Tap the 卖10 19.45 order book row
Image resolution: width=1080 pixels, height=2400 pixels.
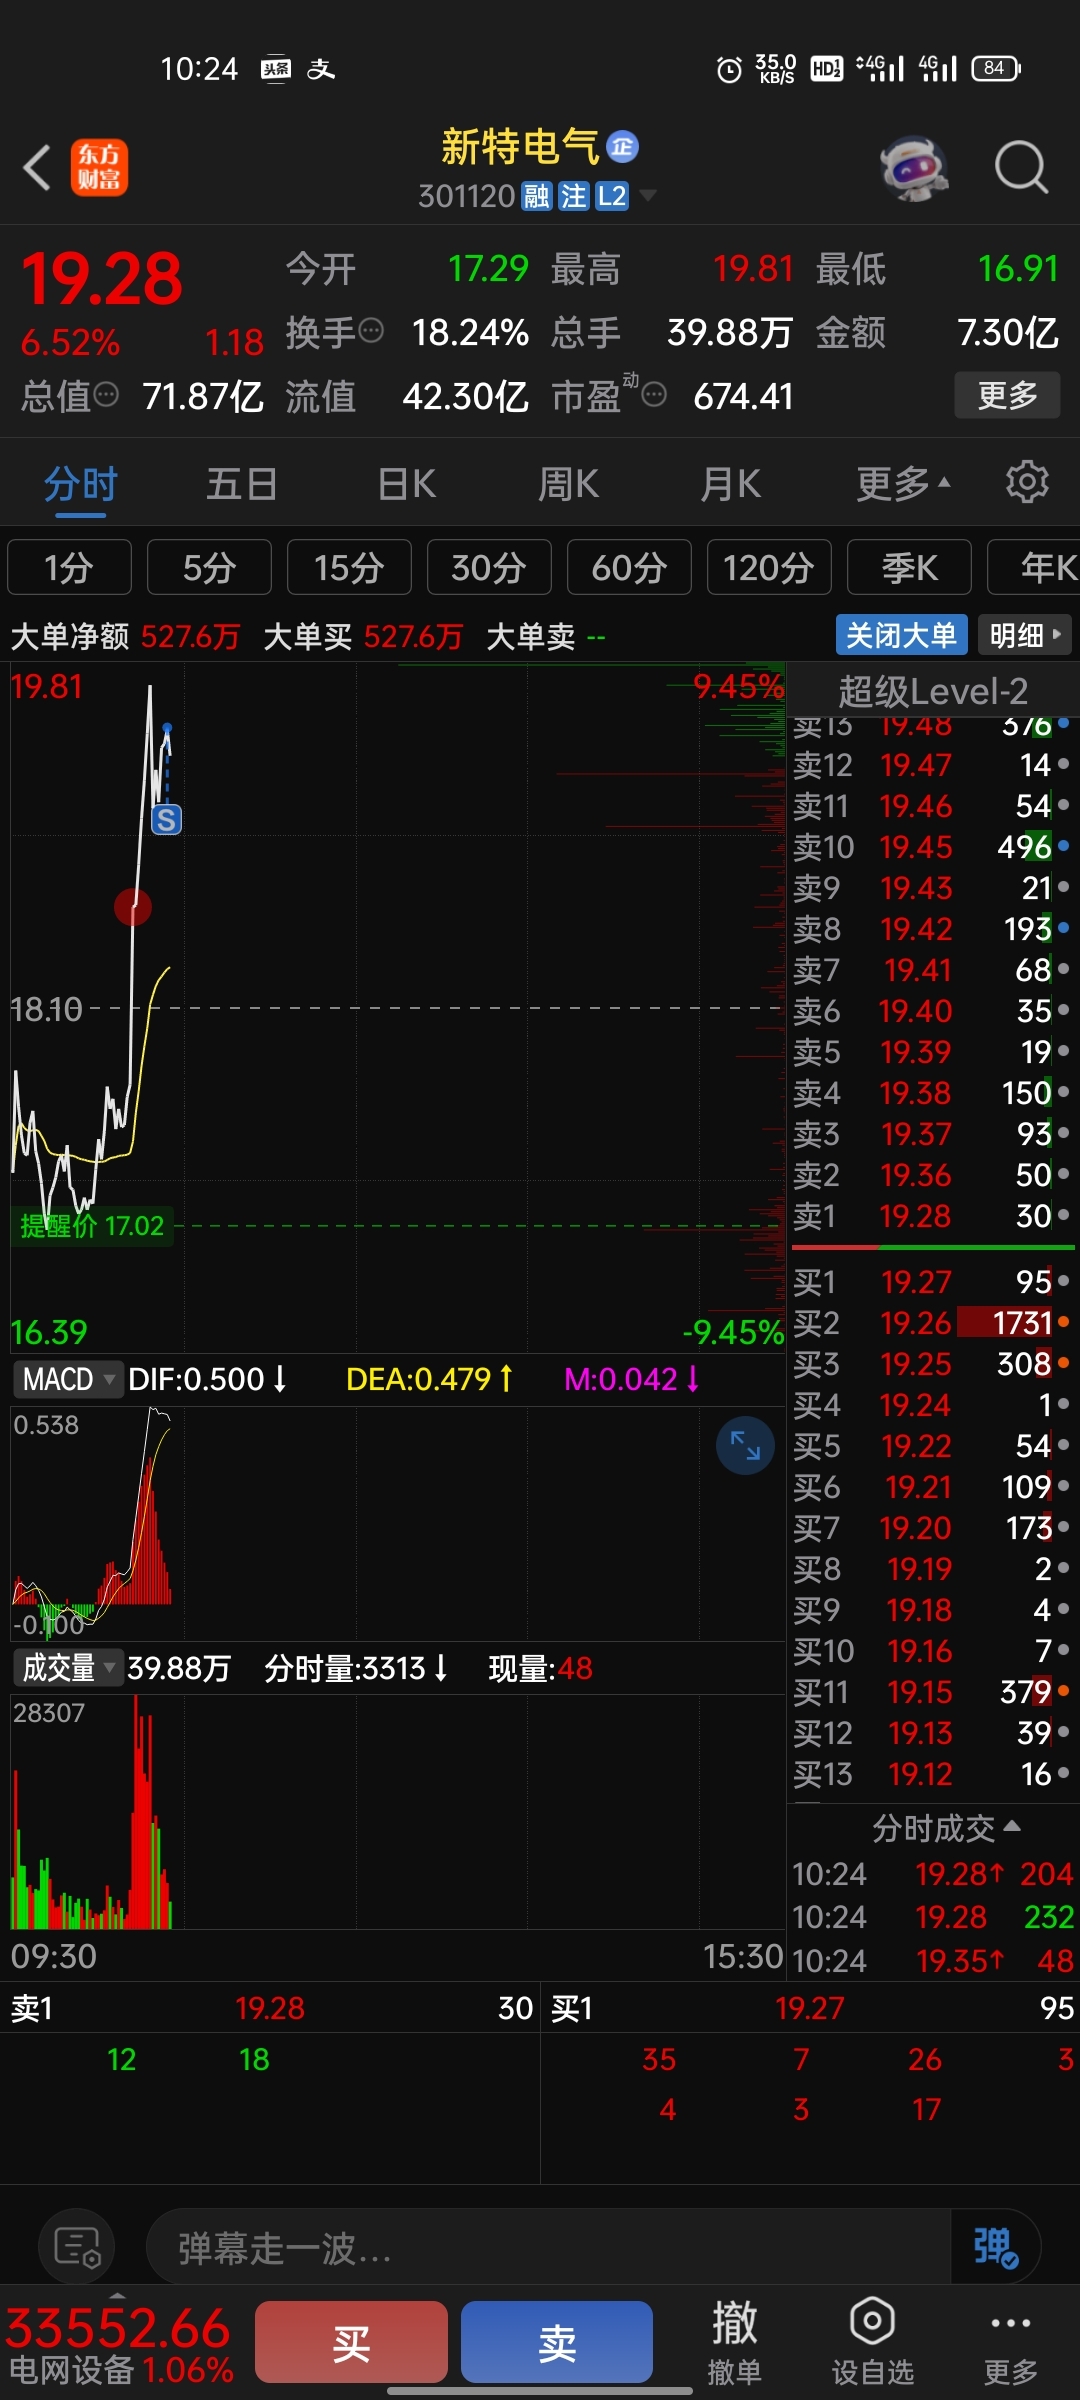(931, 847)
